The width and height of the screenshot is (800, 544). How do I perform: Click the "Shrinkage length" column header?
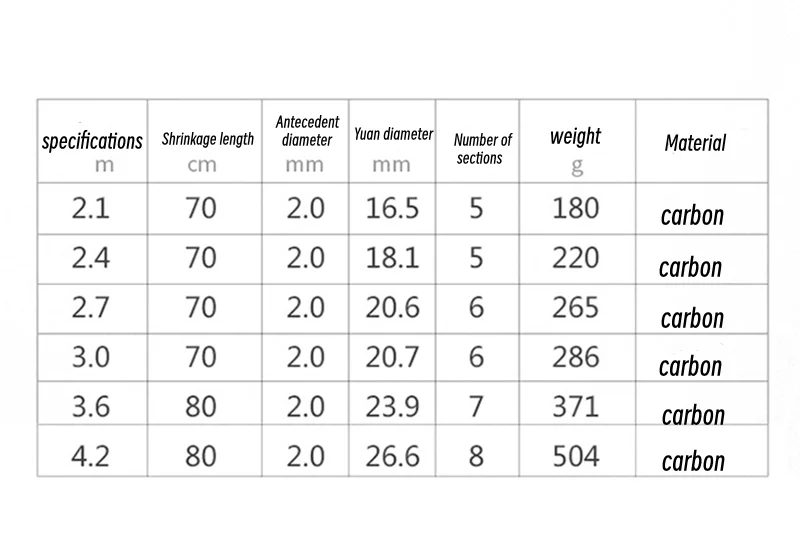(x=208, y=140)
